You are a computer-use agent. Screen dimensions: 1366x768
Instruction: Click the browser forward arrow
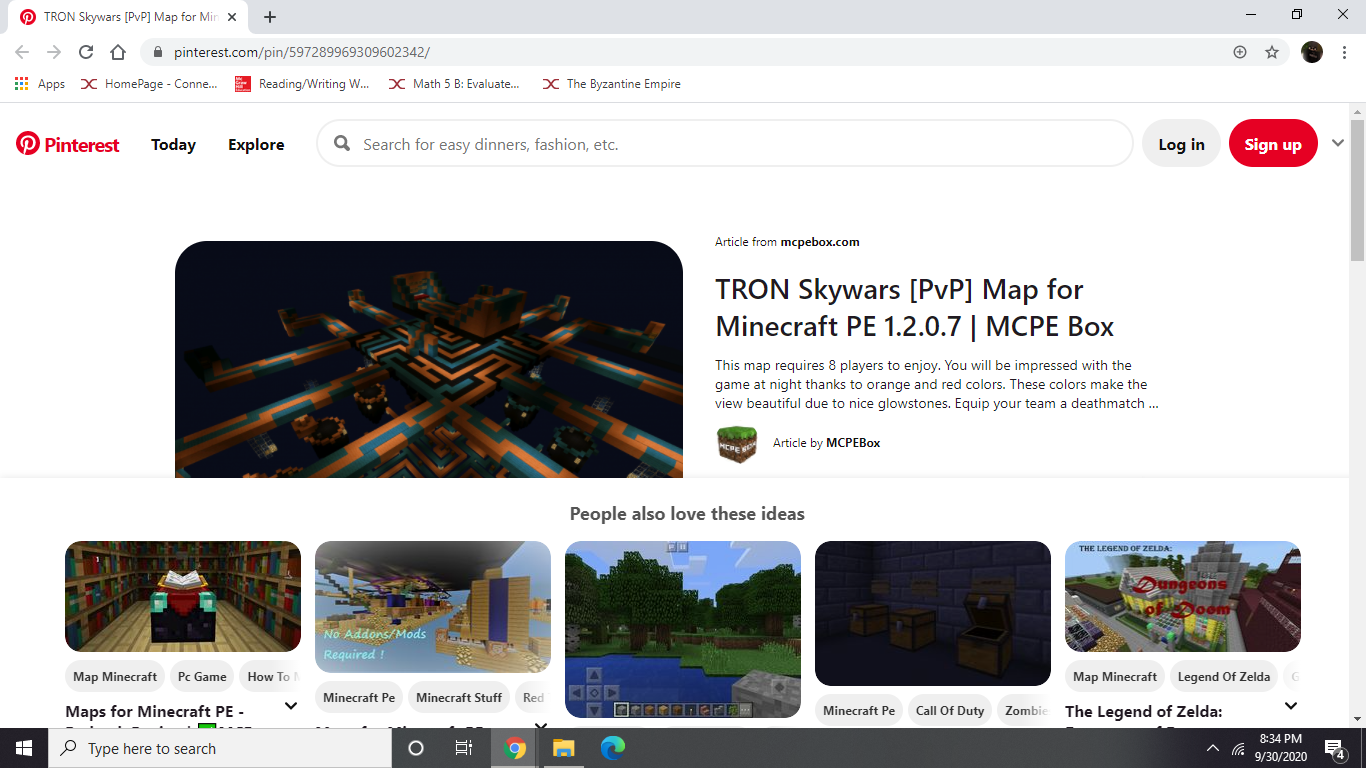pyautogui.click(x=54, y=52)
